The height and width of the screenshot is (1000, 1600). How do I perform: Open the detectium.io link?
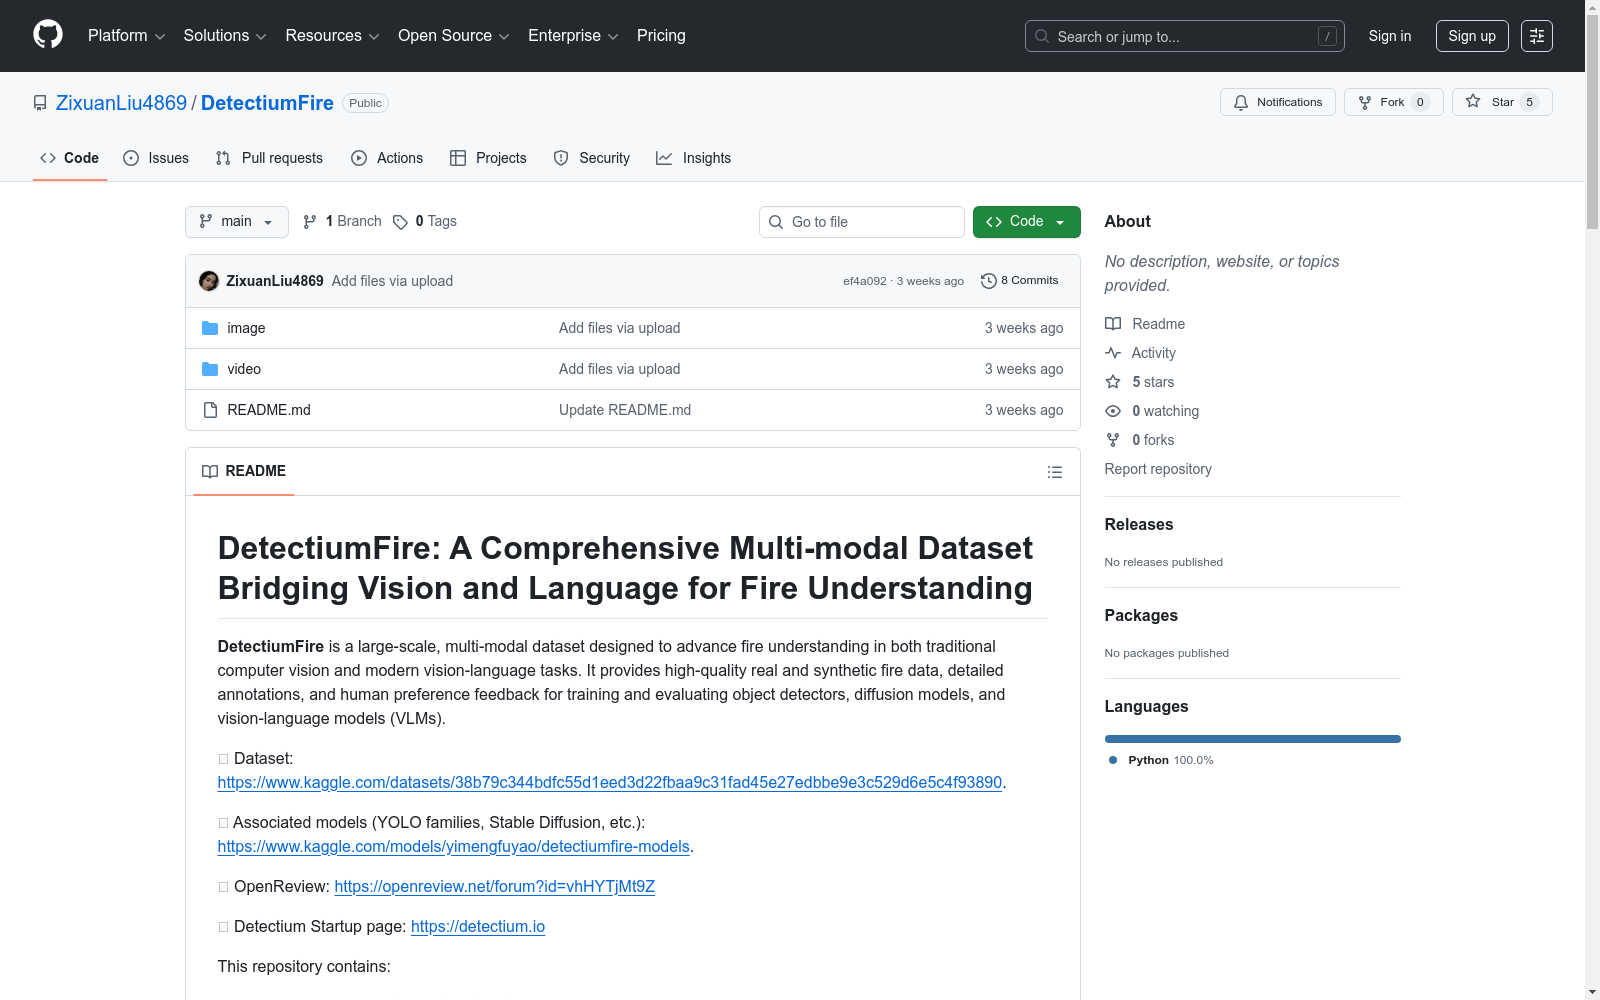tap(478, 926)
